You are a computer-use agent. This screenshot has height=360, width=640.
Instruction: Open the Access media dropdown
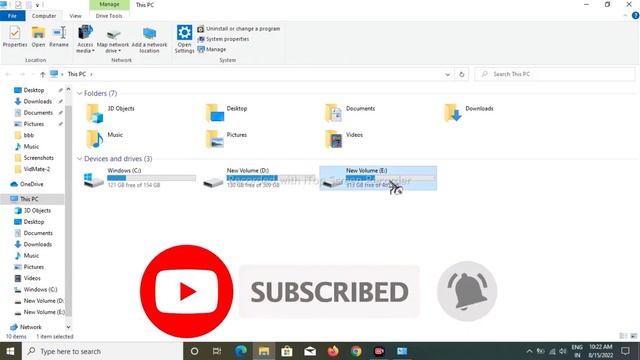pyautogui.click(x=85, y=39)
